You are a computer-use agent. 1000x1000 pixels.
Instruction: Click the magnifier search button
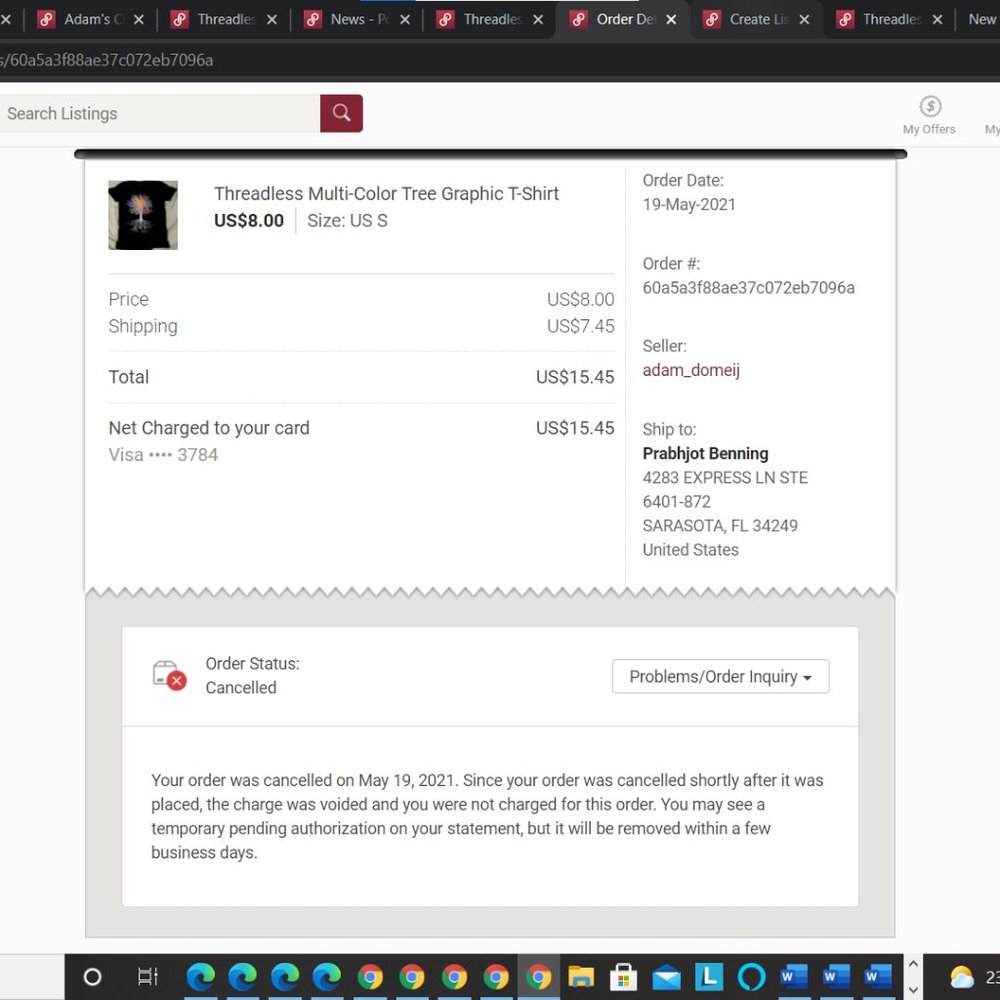341,113
